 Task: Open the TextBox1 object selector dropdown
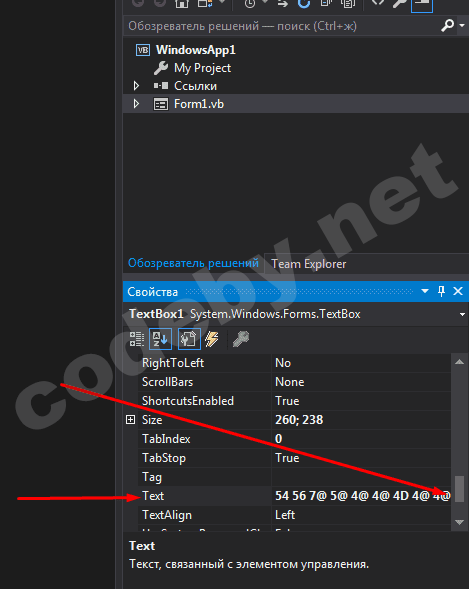click(462, 314)
